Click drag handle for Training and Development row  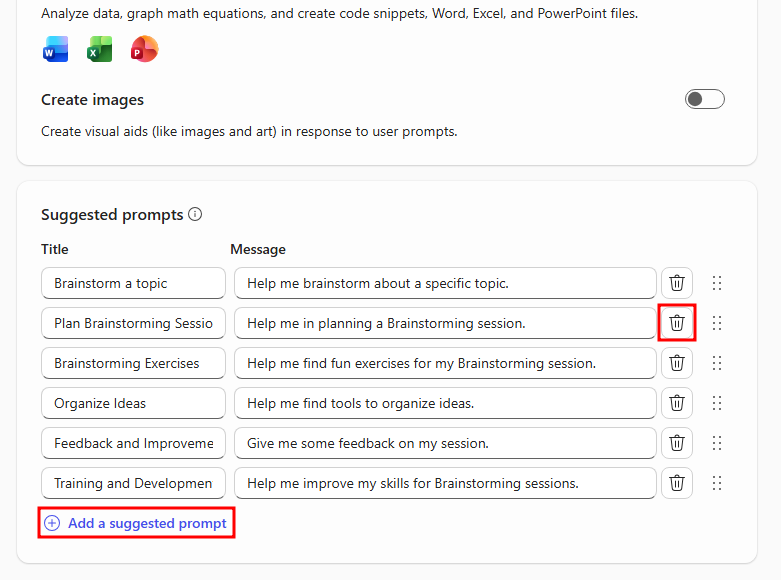coord(716,483)
